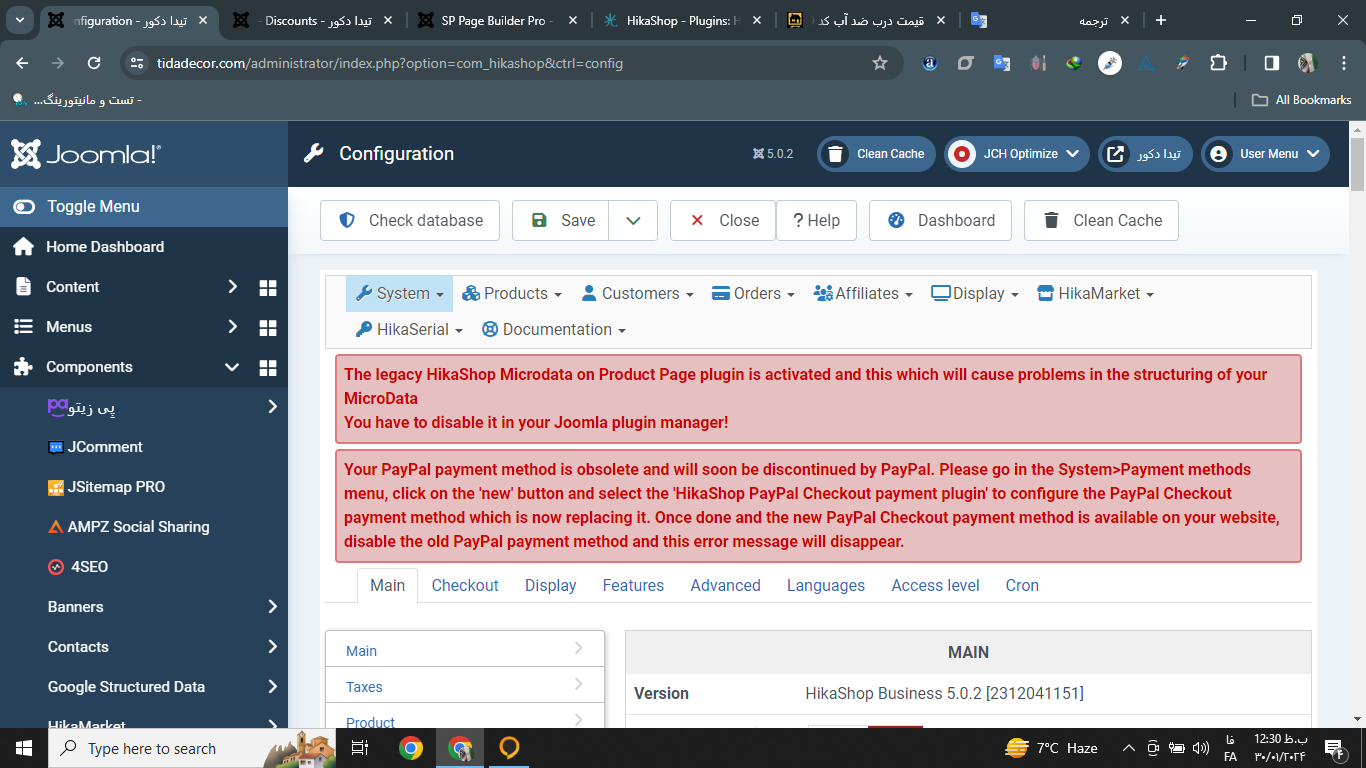The height and width of the screenshot is (768, 1366).
Task: Reload the page with the refresh icon
Action: 94,63
